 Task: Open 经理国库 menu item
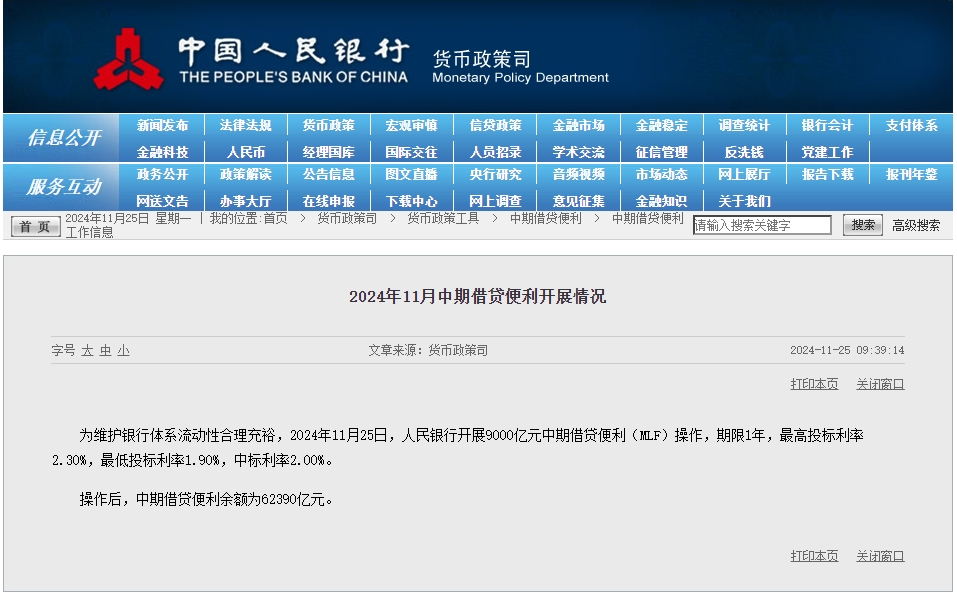(x=328, y=152)
